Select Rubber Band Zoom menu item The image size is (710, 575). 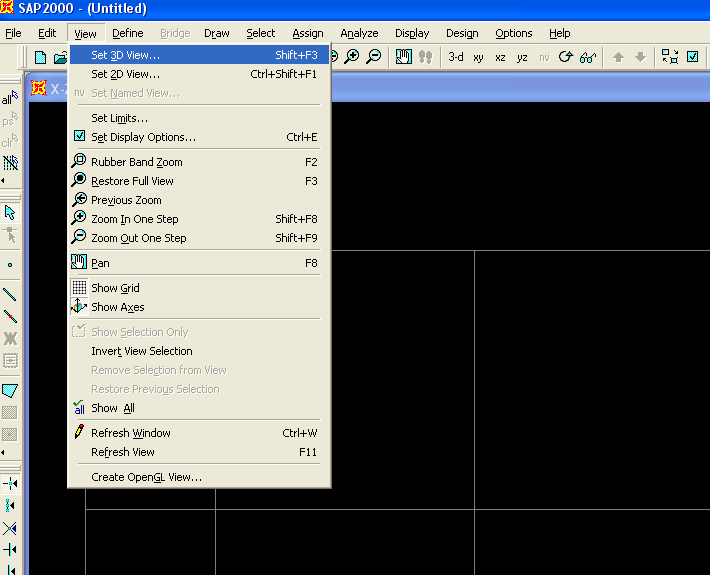click(199, 162)
